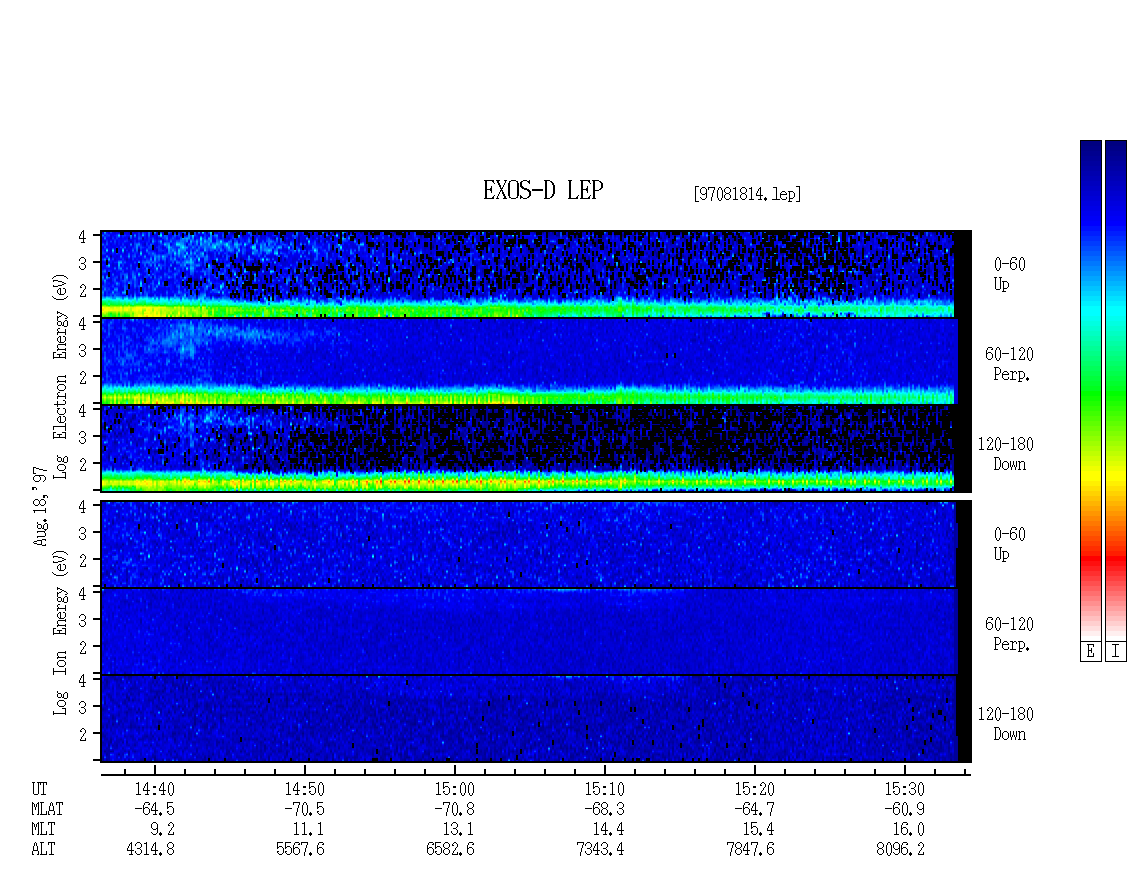Click the MLAT value -68.3
Viewport: 1130px width, 875px height.
click(604, 809)
